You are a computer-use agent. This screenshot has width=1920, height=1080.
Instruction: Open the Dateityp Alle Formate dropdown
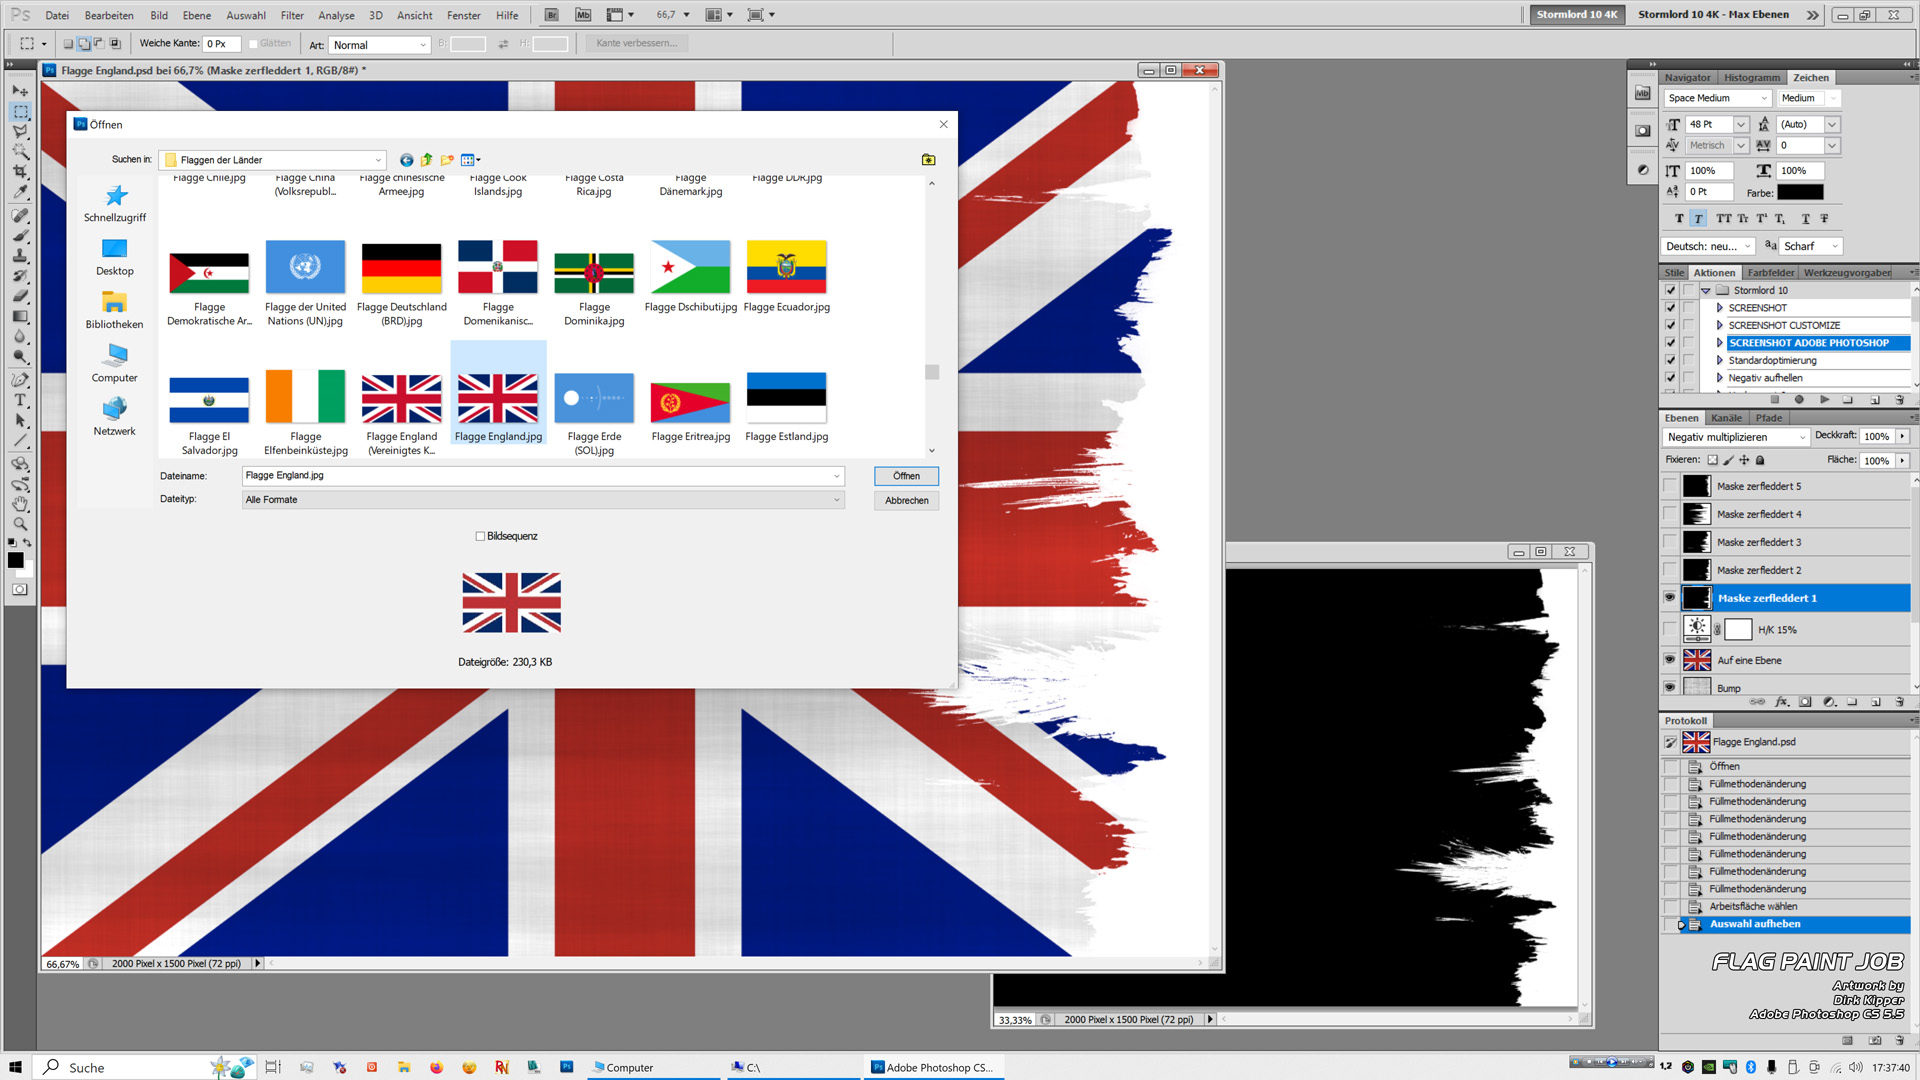(x=837, y=500)
